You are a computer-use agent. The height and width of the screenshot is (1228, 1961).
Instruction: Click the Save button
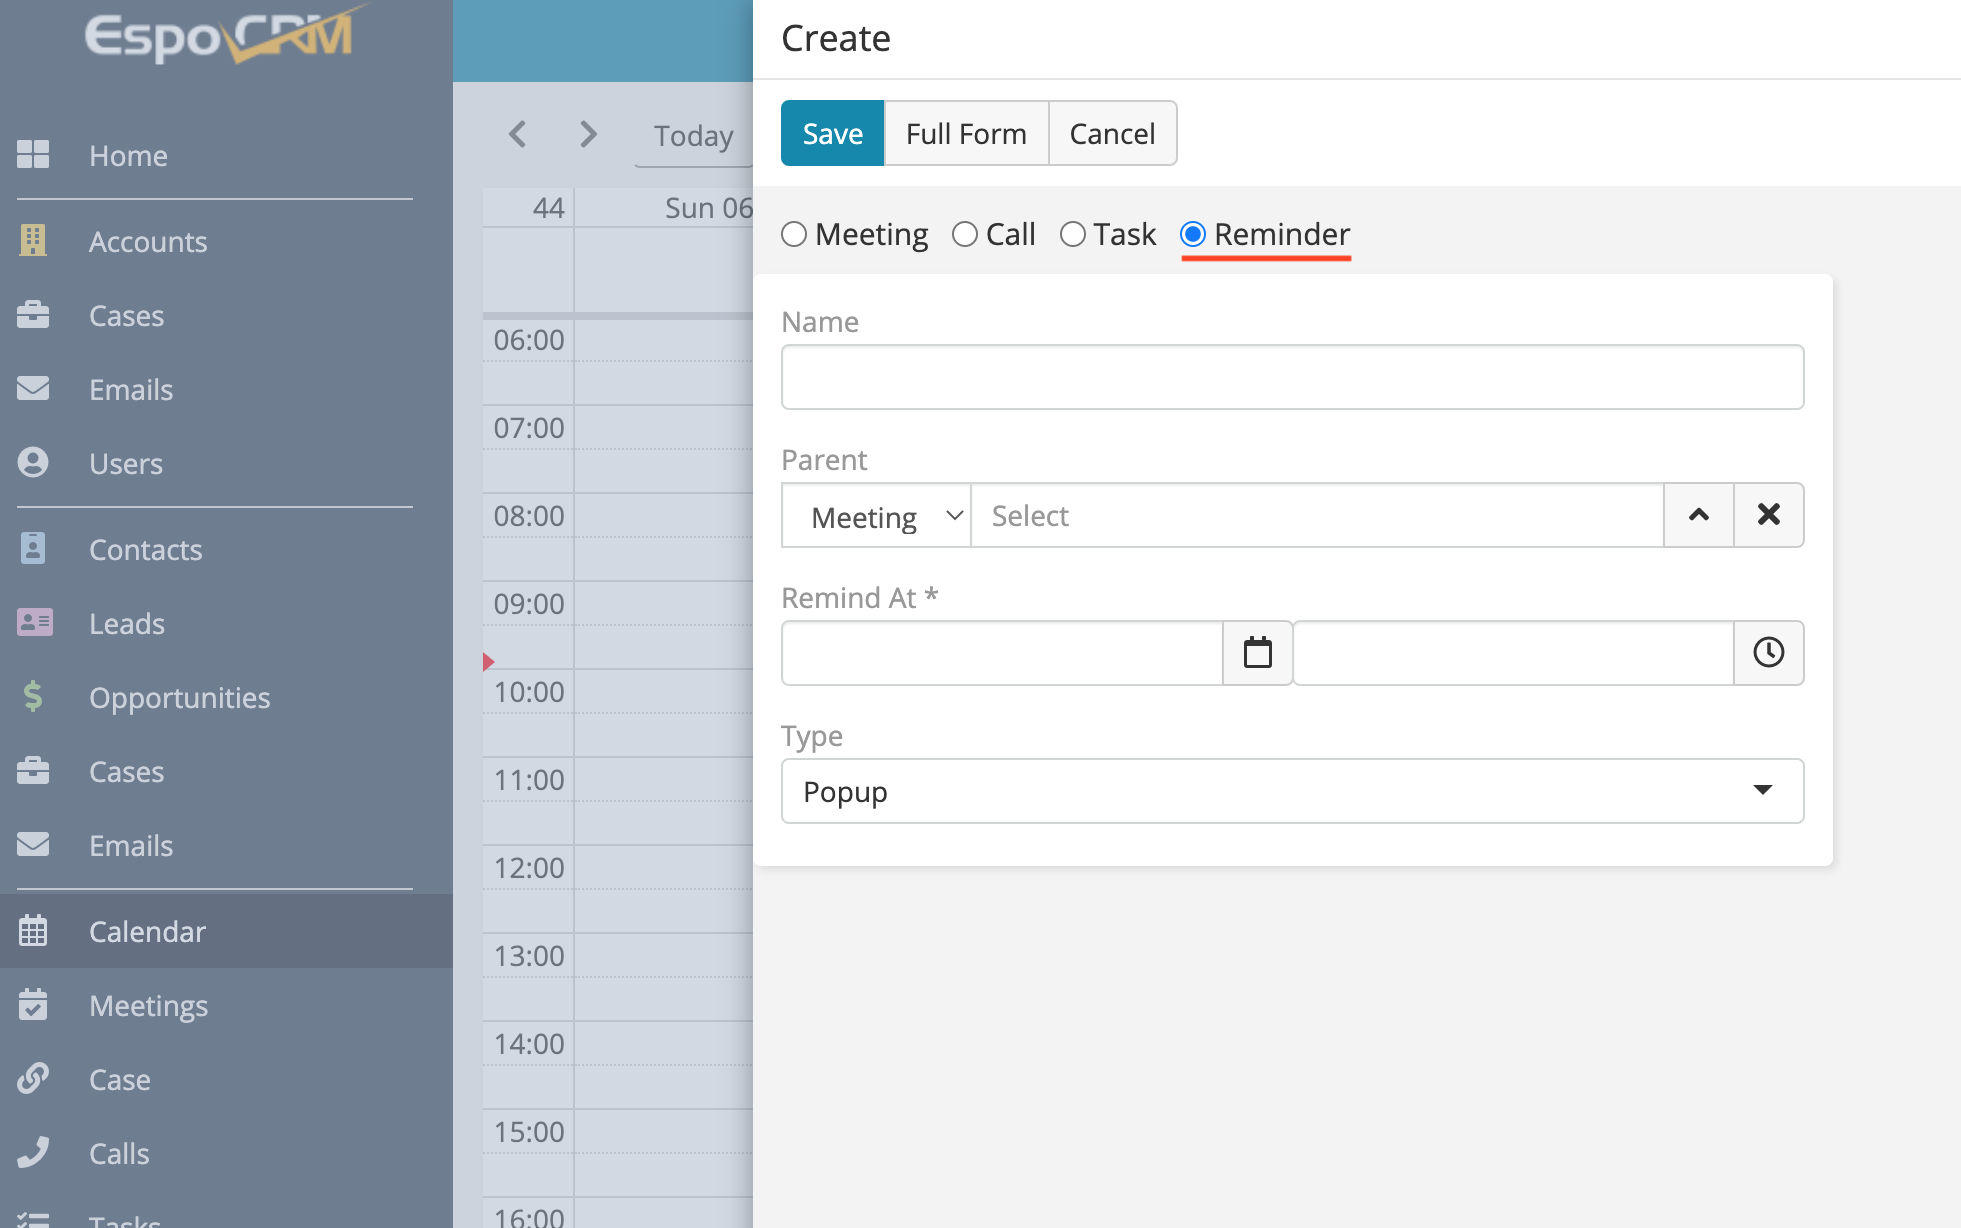tap(832, 133)
